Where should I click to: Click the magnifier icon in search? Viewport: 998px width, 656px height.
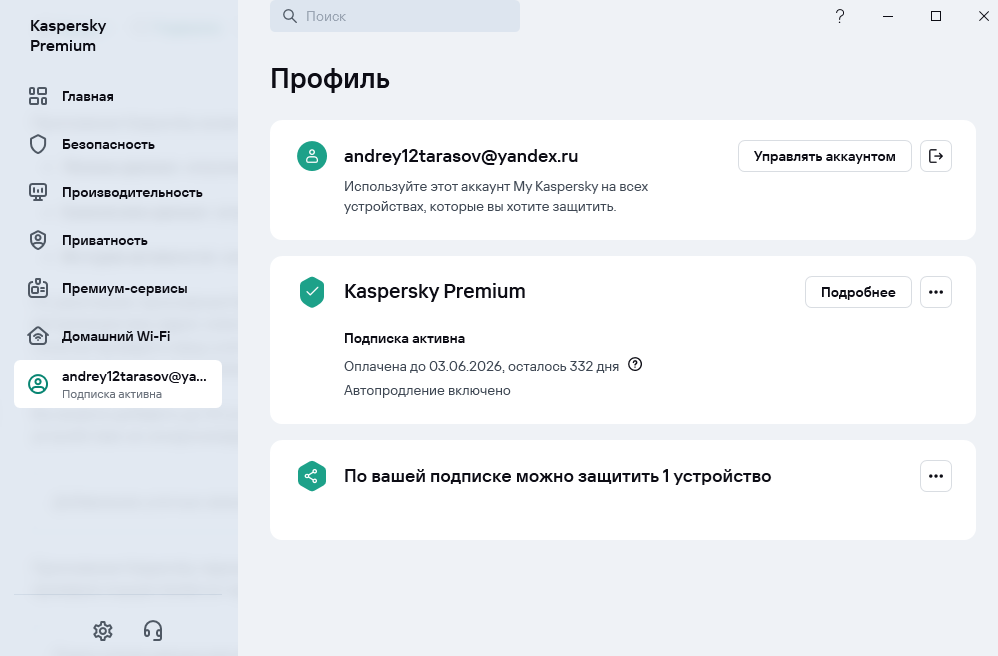pos(290,16)
